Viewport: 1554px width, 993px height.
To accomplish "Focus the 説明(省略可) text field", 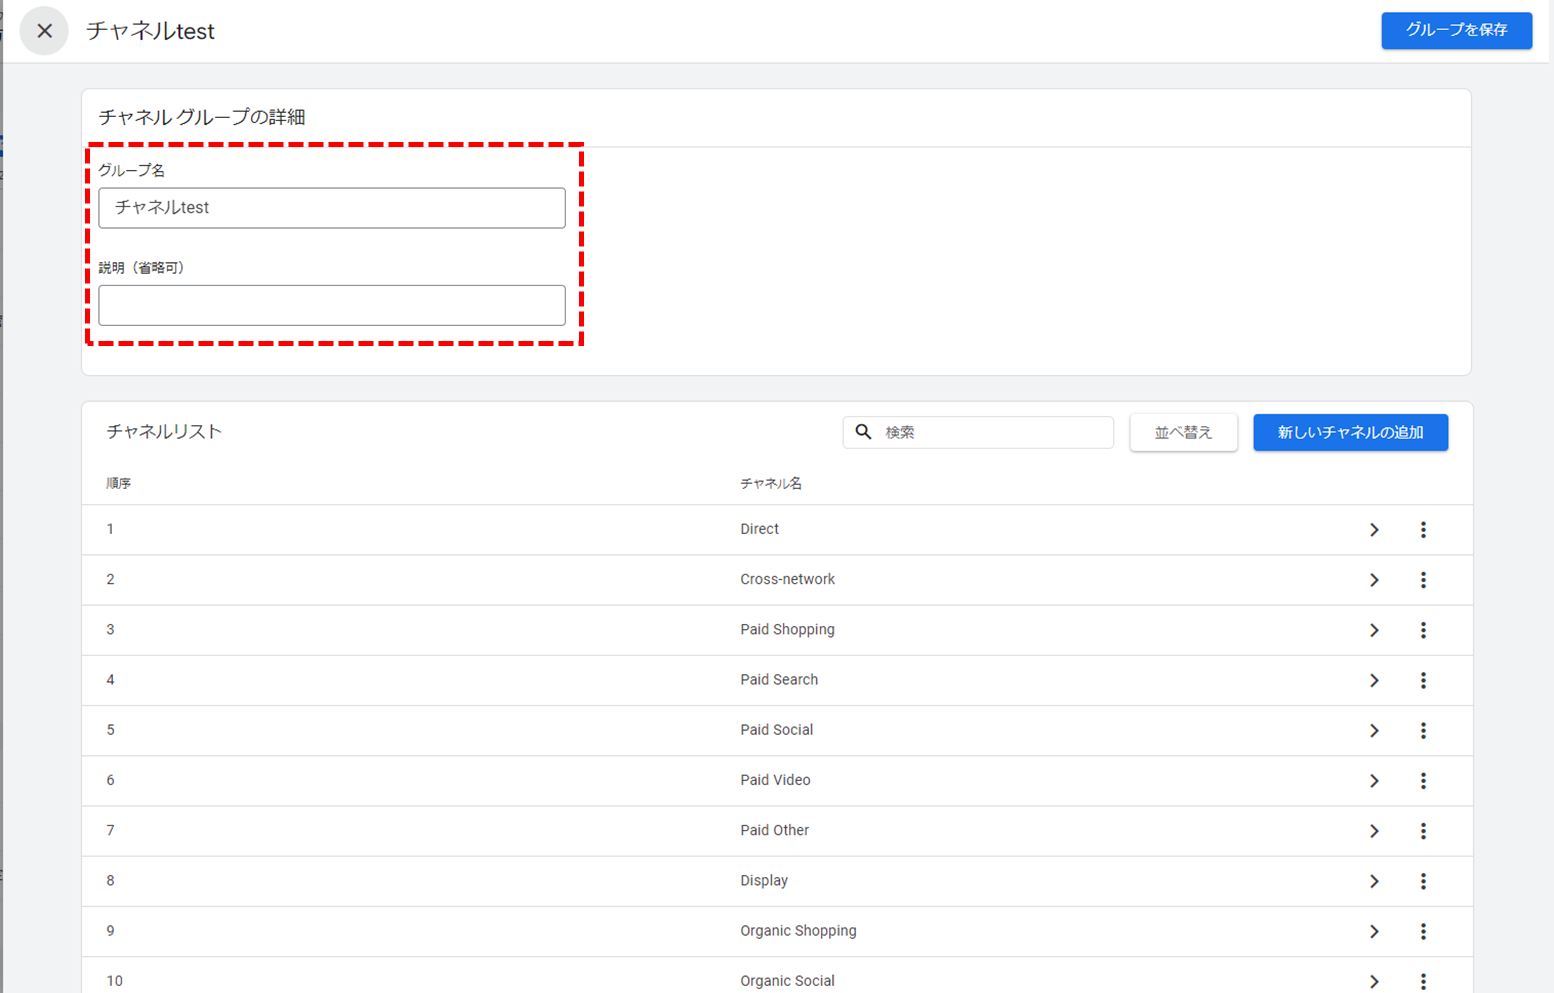I will coord(332,305).
